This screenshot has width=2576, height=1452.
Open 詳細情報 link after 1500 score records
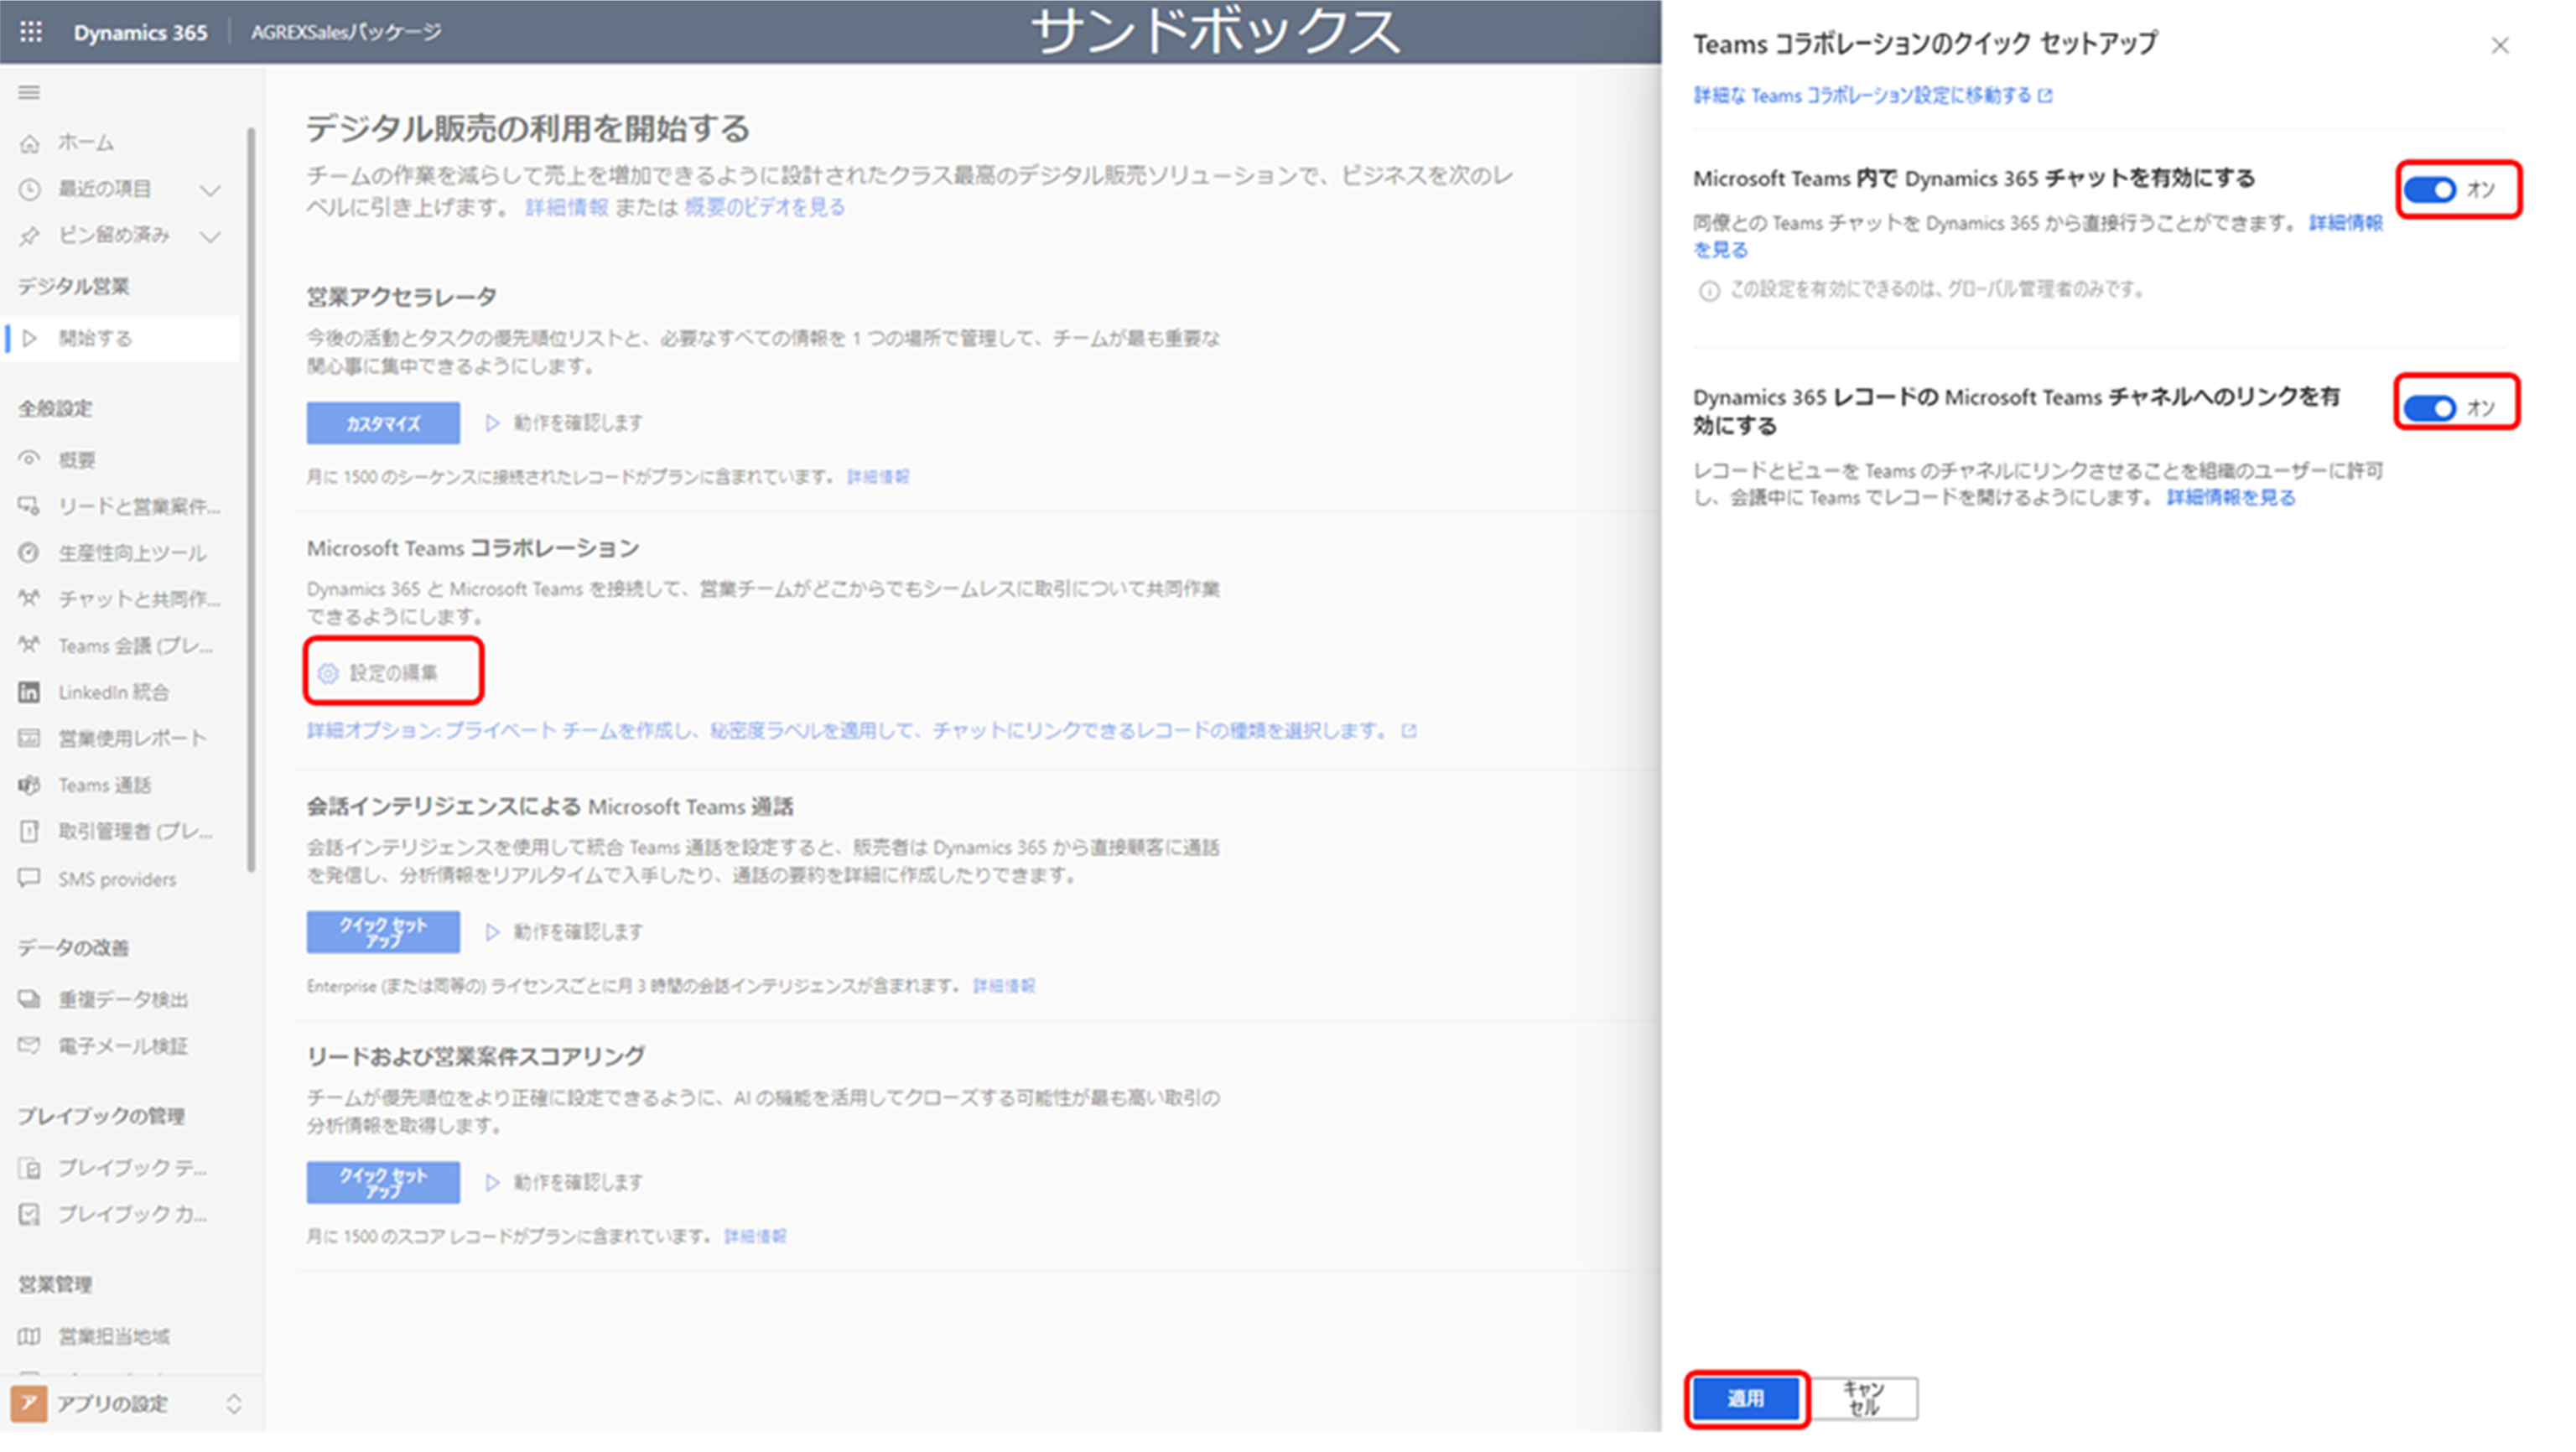[755, 1237]
